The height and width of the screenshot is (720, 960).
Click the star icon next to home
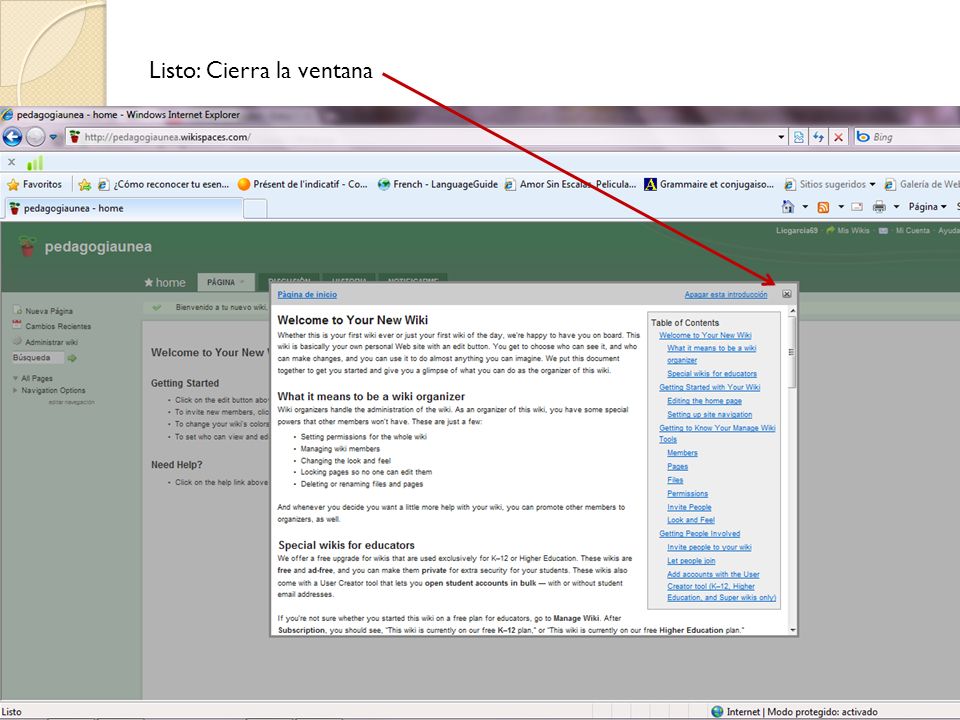149,282
